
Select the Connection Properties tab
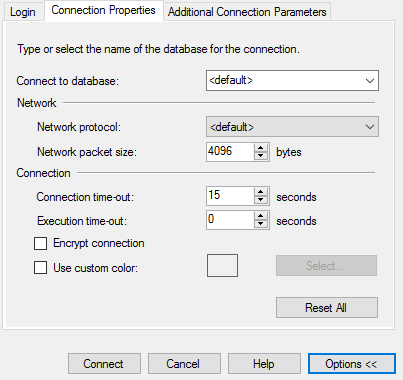(x=104, y=11)
